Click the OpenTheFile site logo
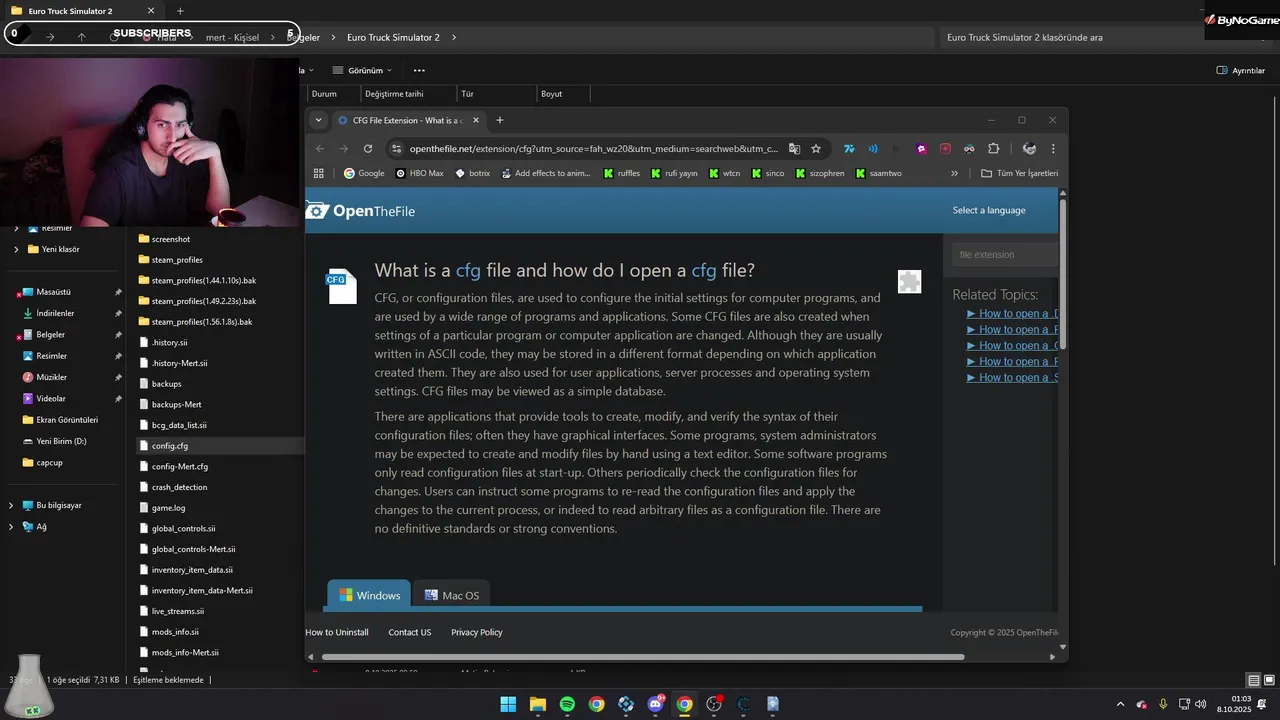1280x720 pixels. coord(361,211)
